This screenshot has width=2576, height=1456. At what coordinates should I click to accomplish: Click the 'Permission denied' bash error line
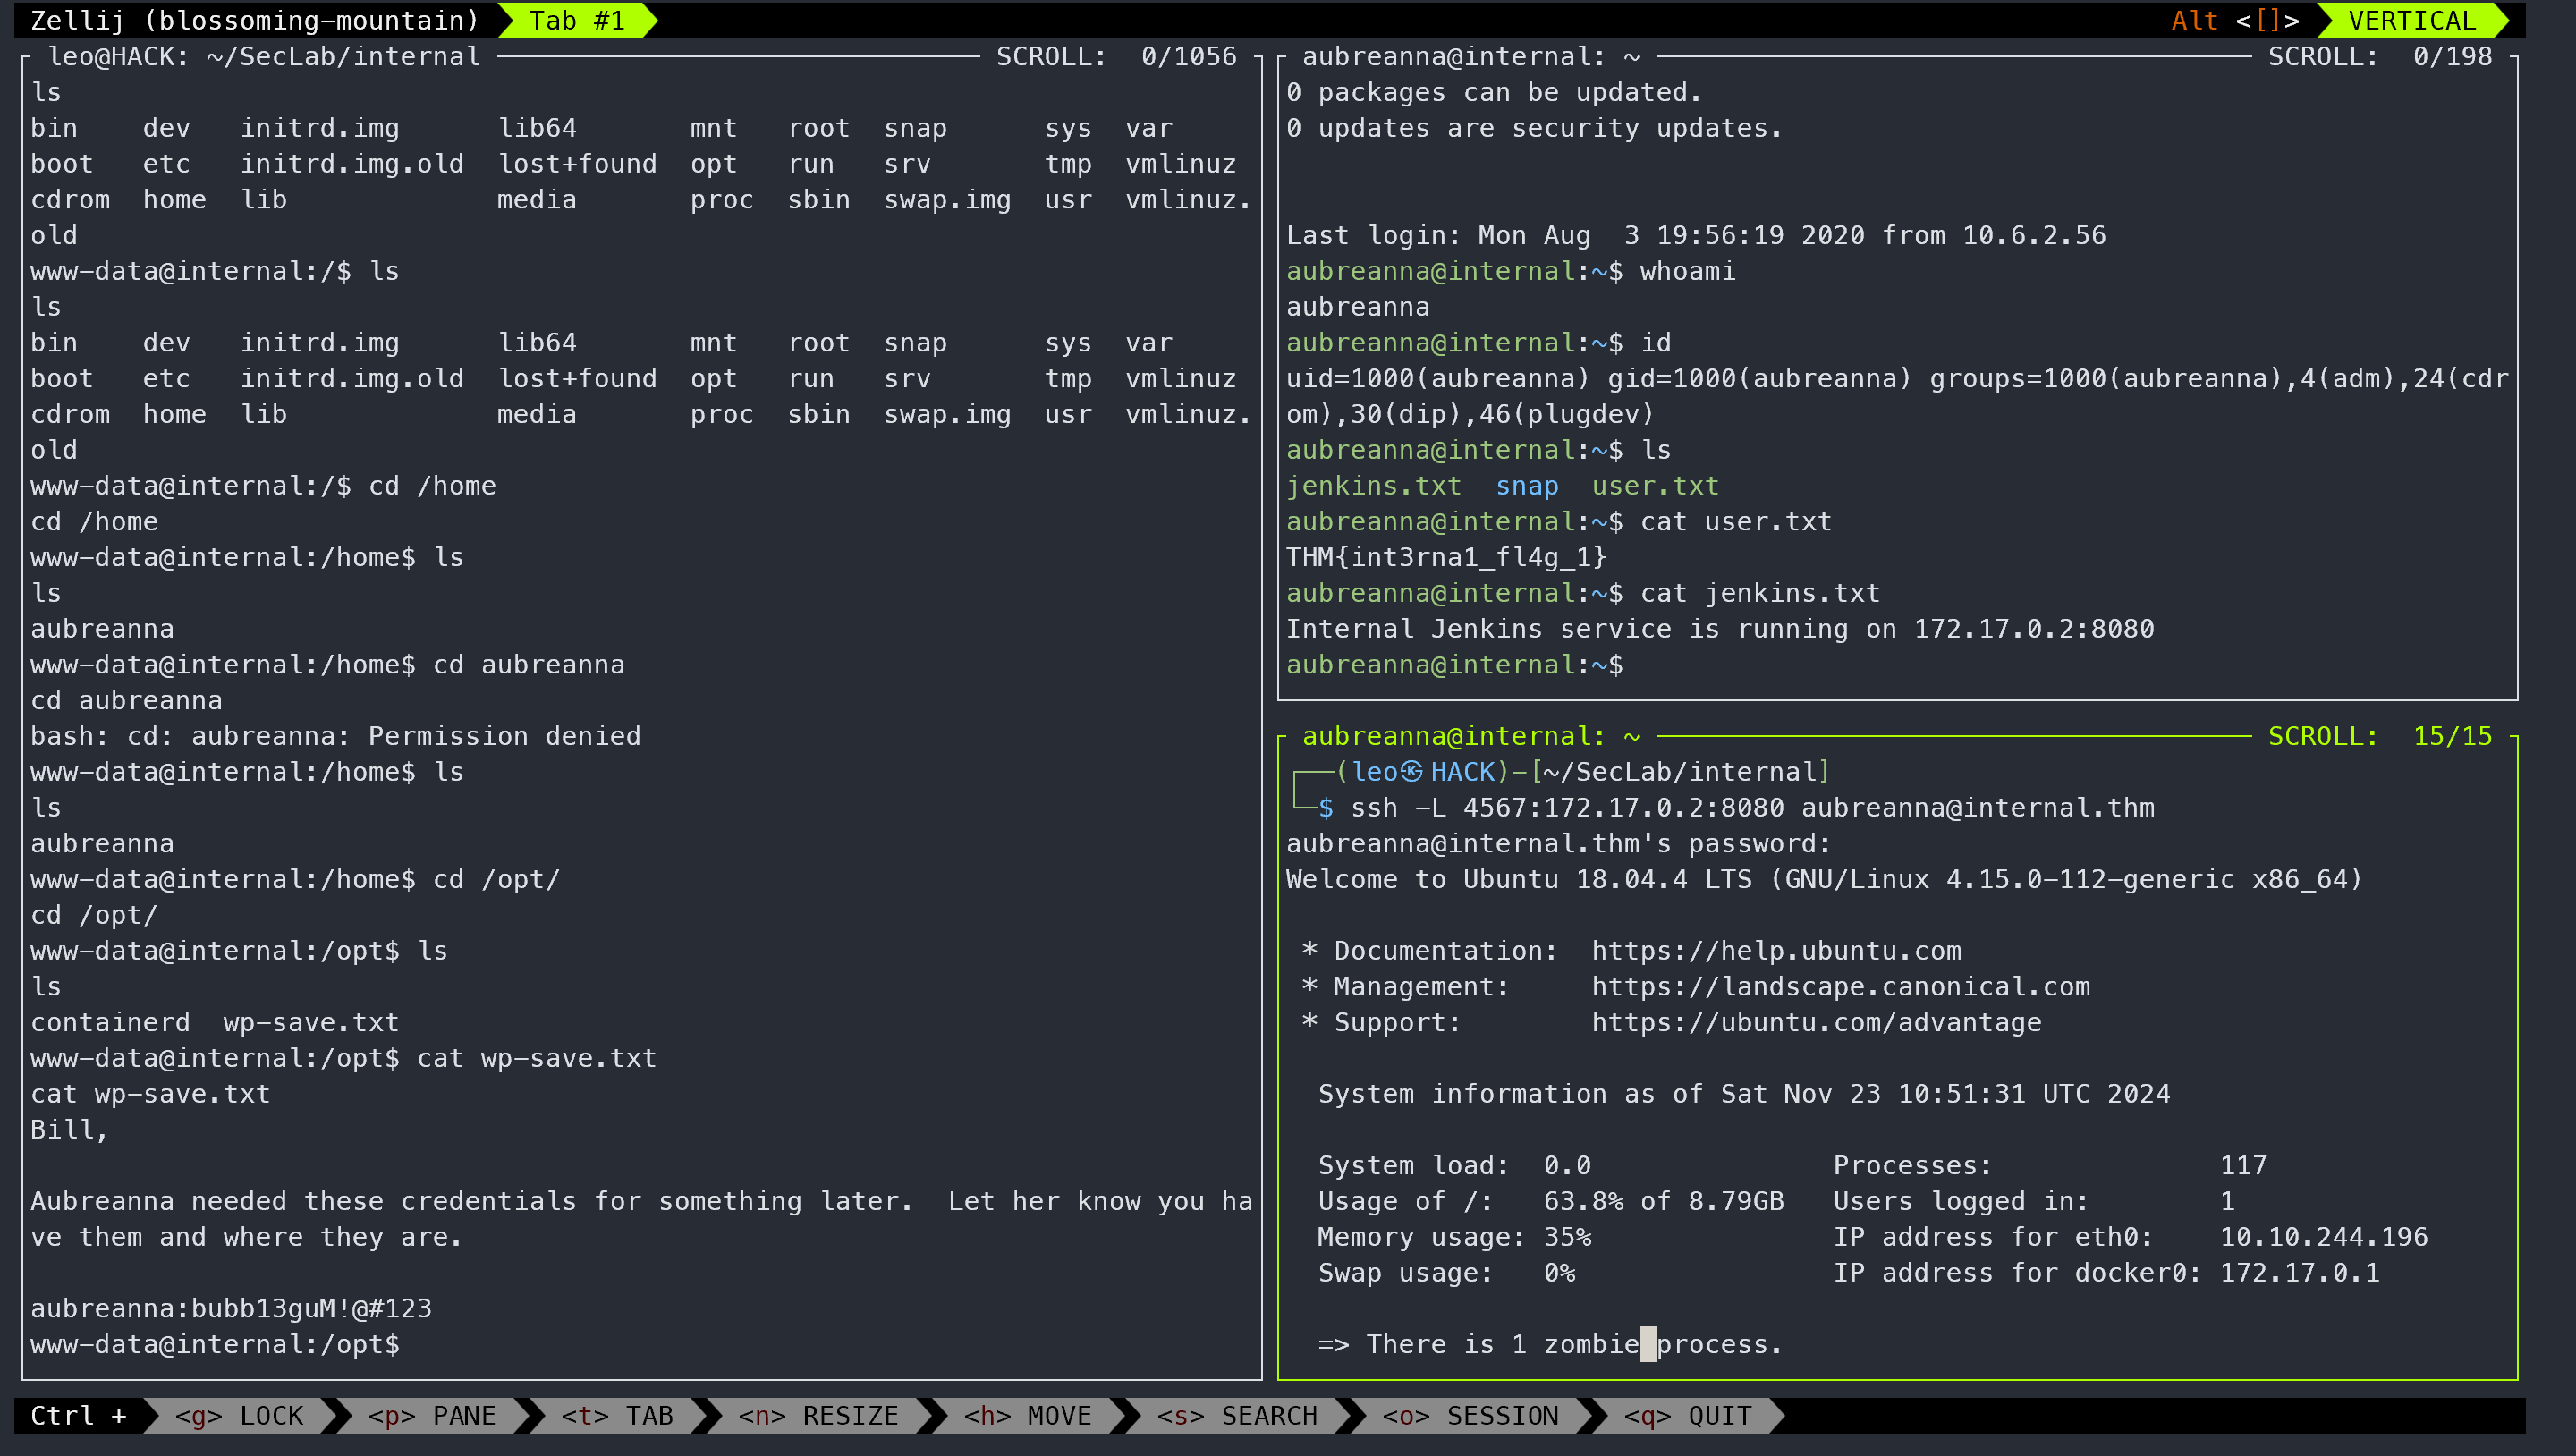[336, 736]
